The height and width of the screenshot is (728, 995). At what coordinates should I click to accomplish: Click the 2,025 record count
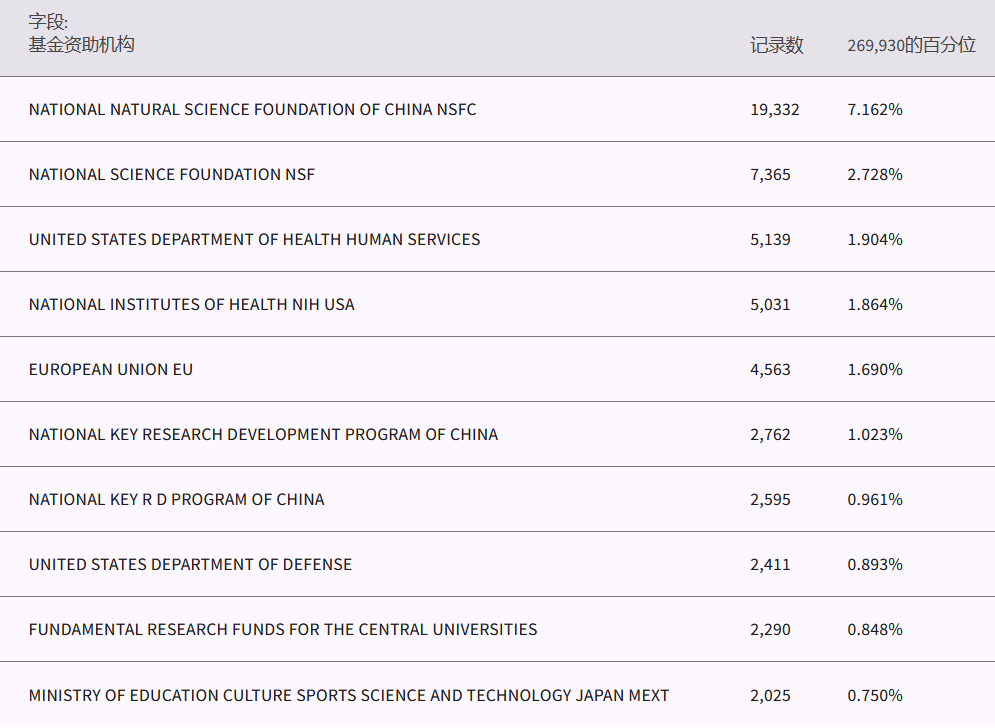click(770, 695)
